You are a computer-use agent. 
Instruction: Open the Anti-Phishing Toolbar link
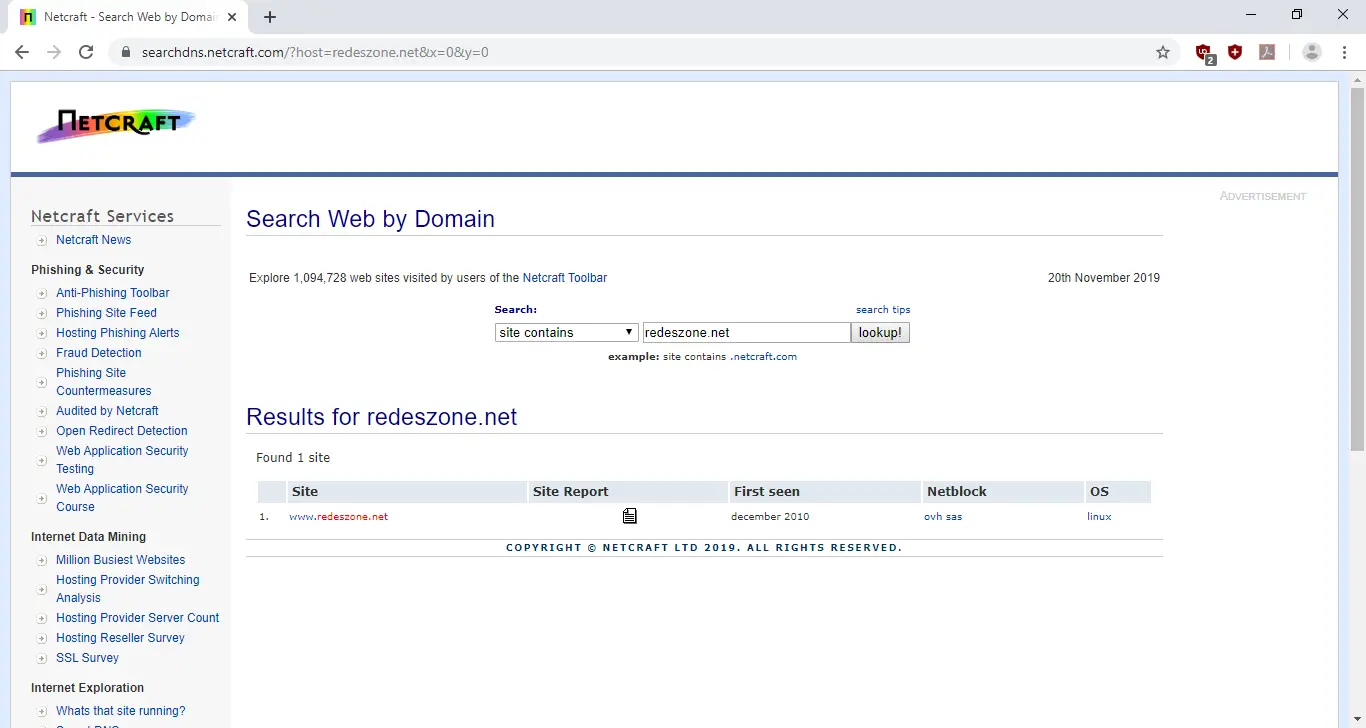tap(113, 293)
